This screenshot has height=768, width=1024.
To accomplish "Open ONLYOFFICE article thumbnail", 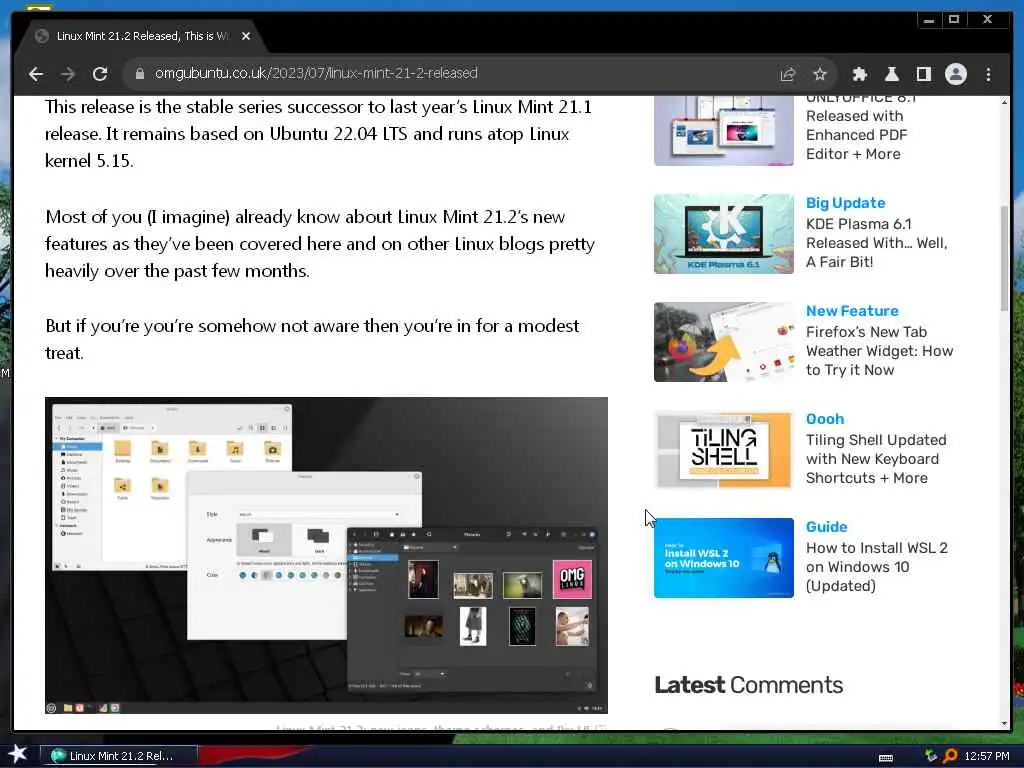I will point(724,131).
